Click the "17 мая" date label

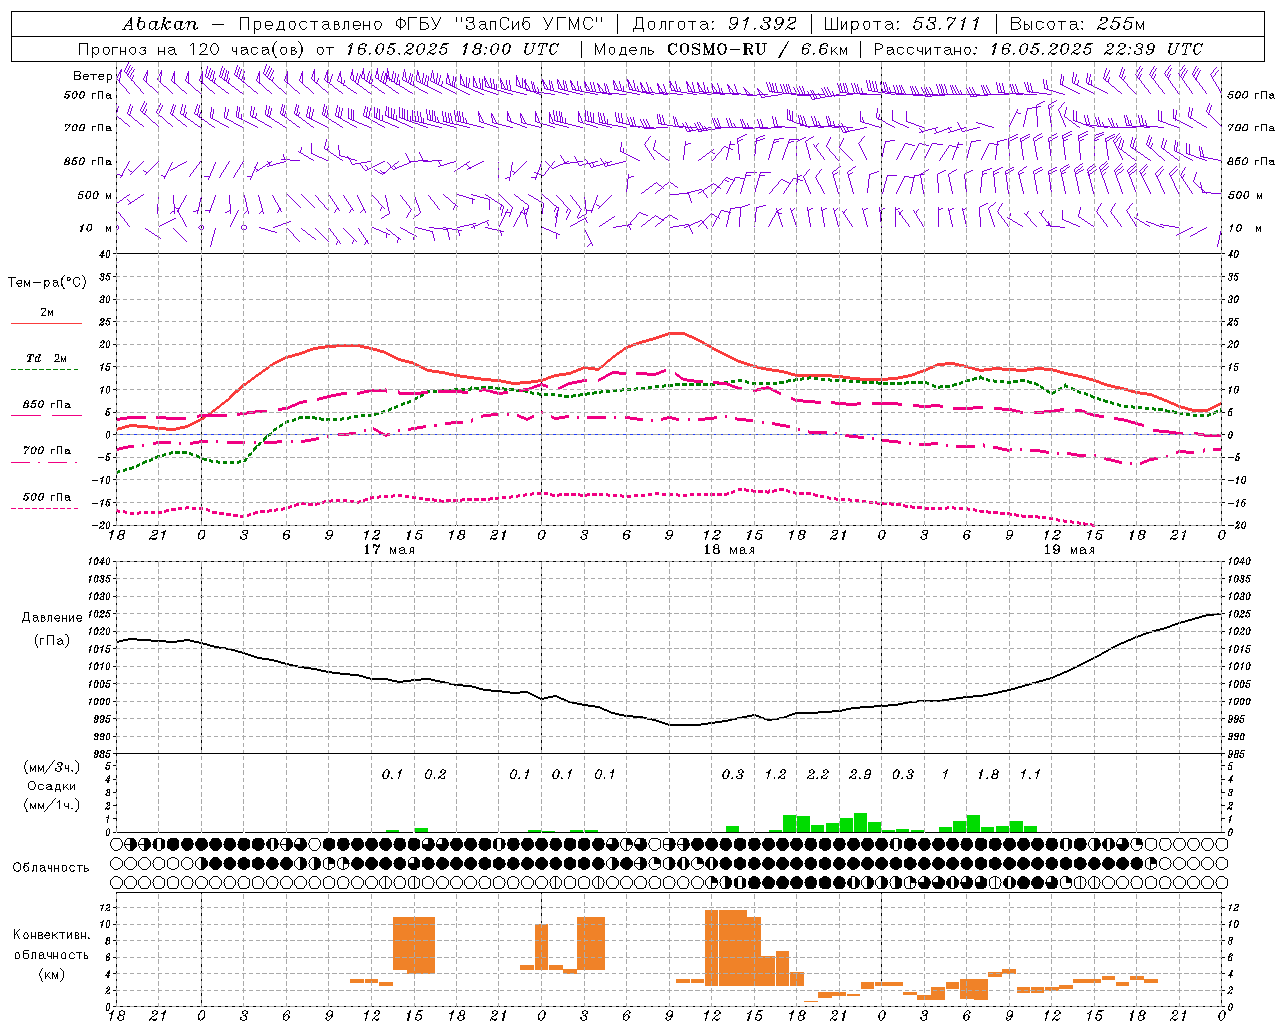click(x=389, y=550)
